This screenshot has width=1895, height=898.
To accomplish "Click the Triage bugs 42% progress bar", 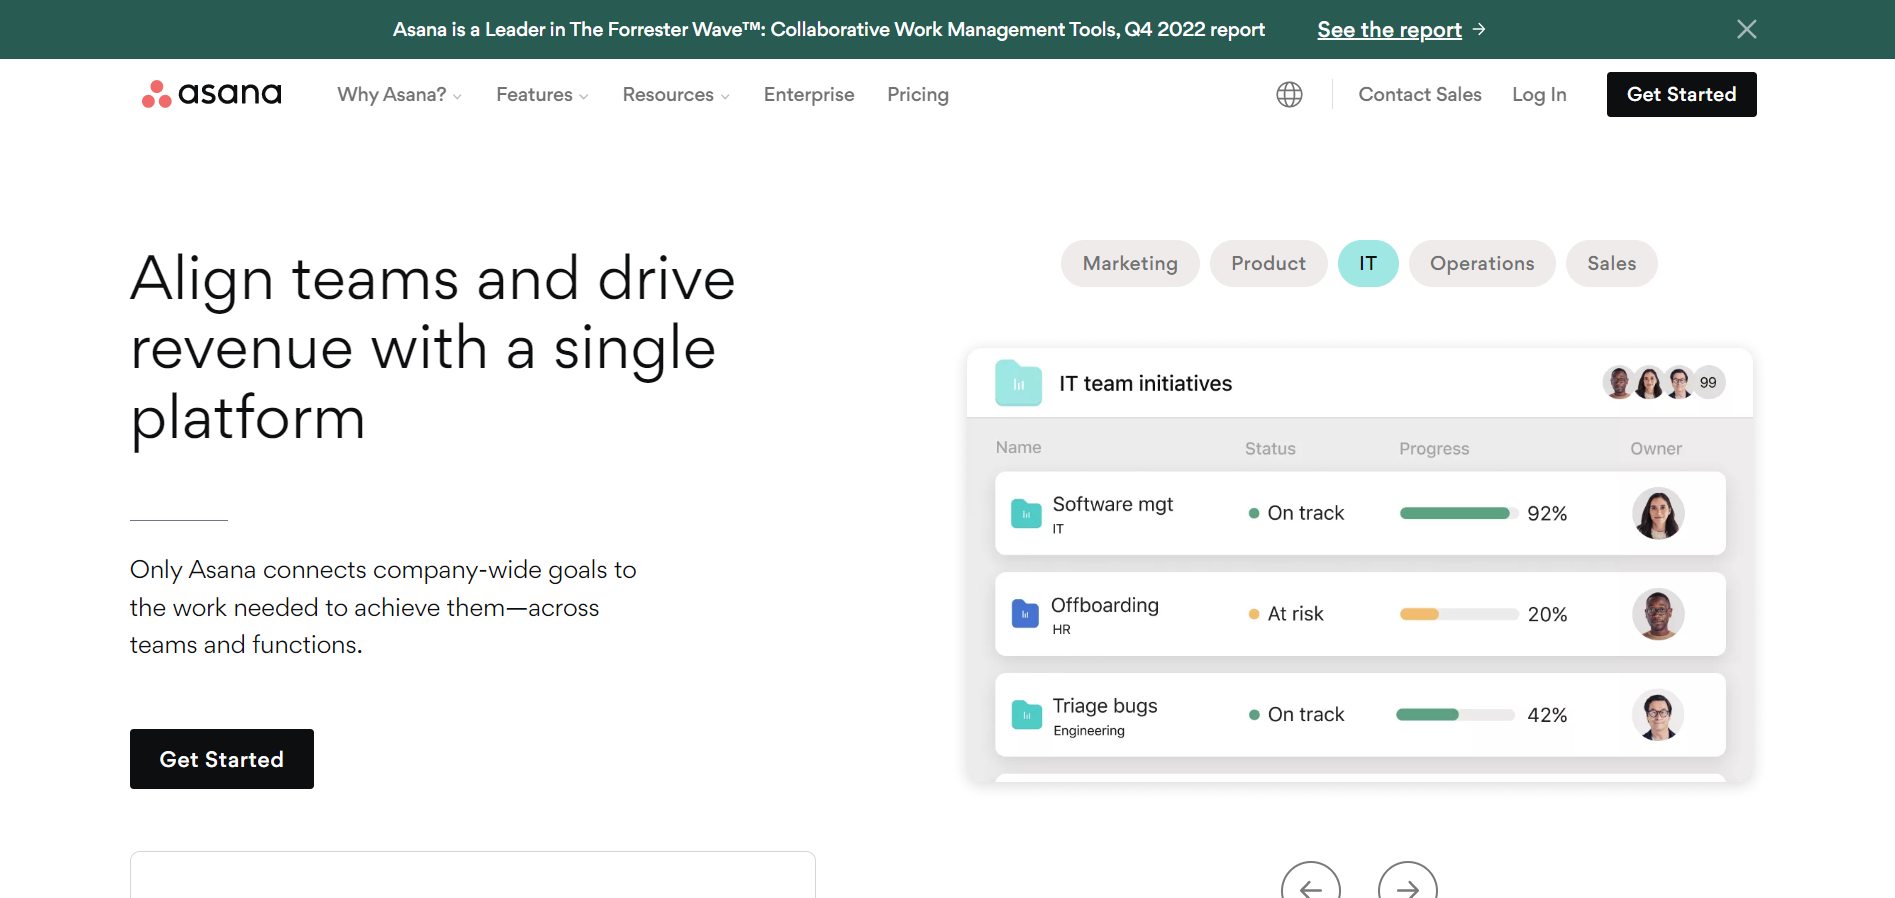I will click(x=1456, y=715).
